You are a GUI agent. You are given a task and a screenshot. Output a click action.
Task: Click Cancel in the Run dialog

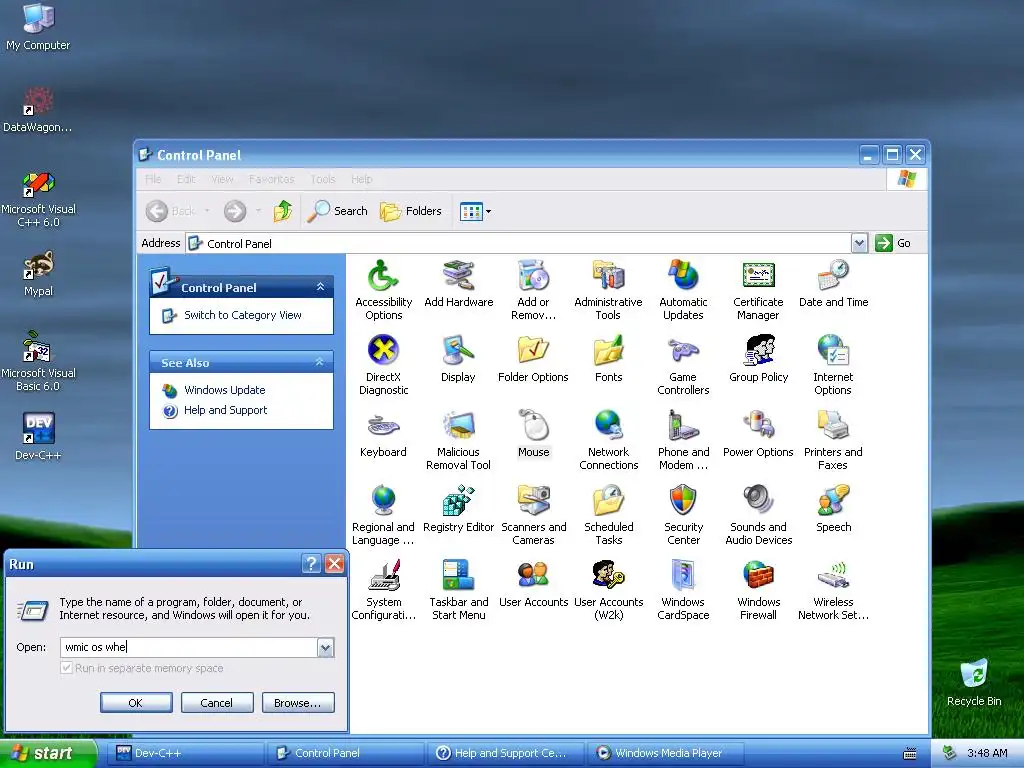(x=217, y=703)
